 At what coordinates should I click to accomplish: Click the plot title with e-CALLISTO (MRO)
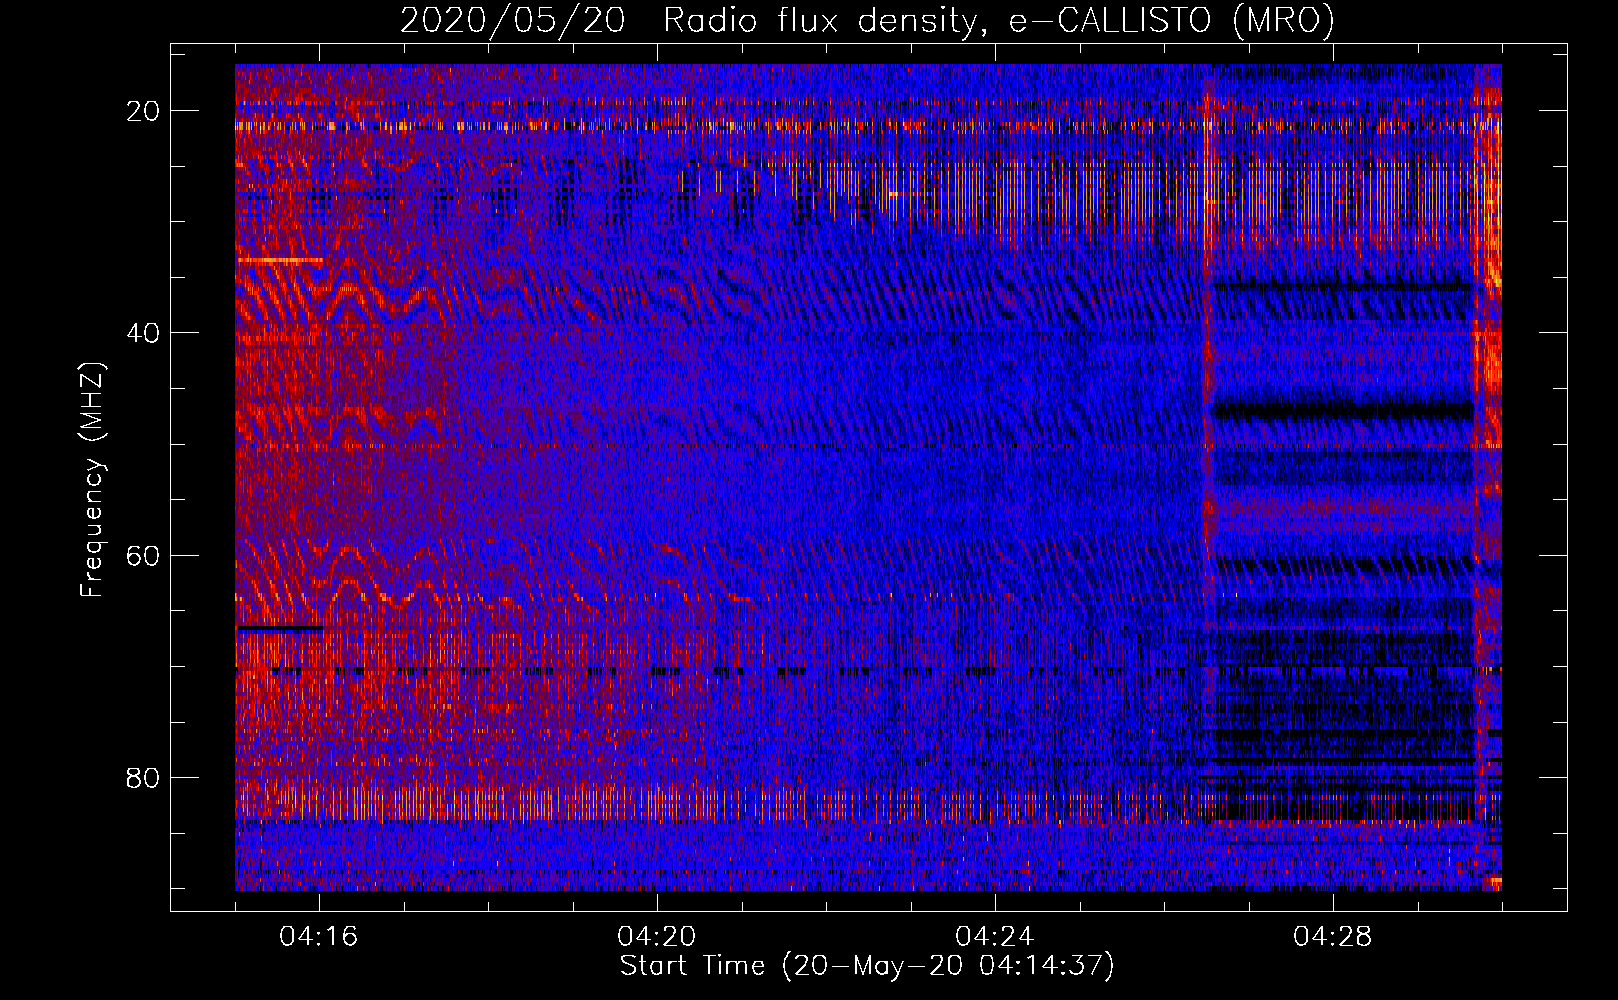[x=867, y=21]
